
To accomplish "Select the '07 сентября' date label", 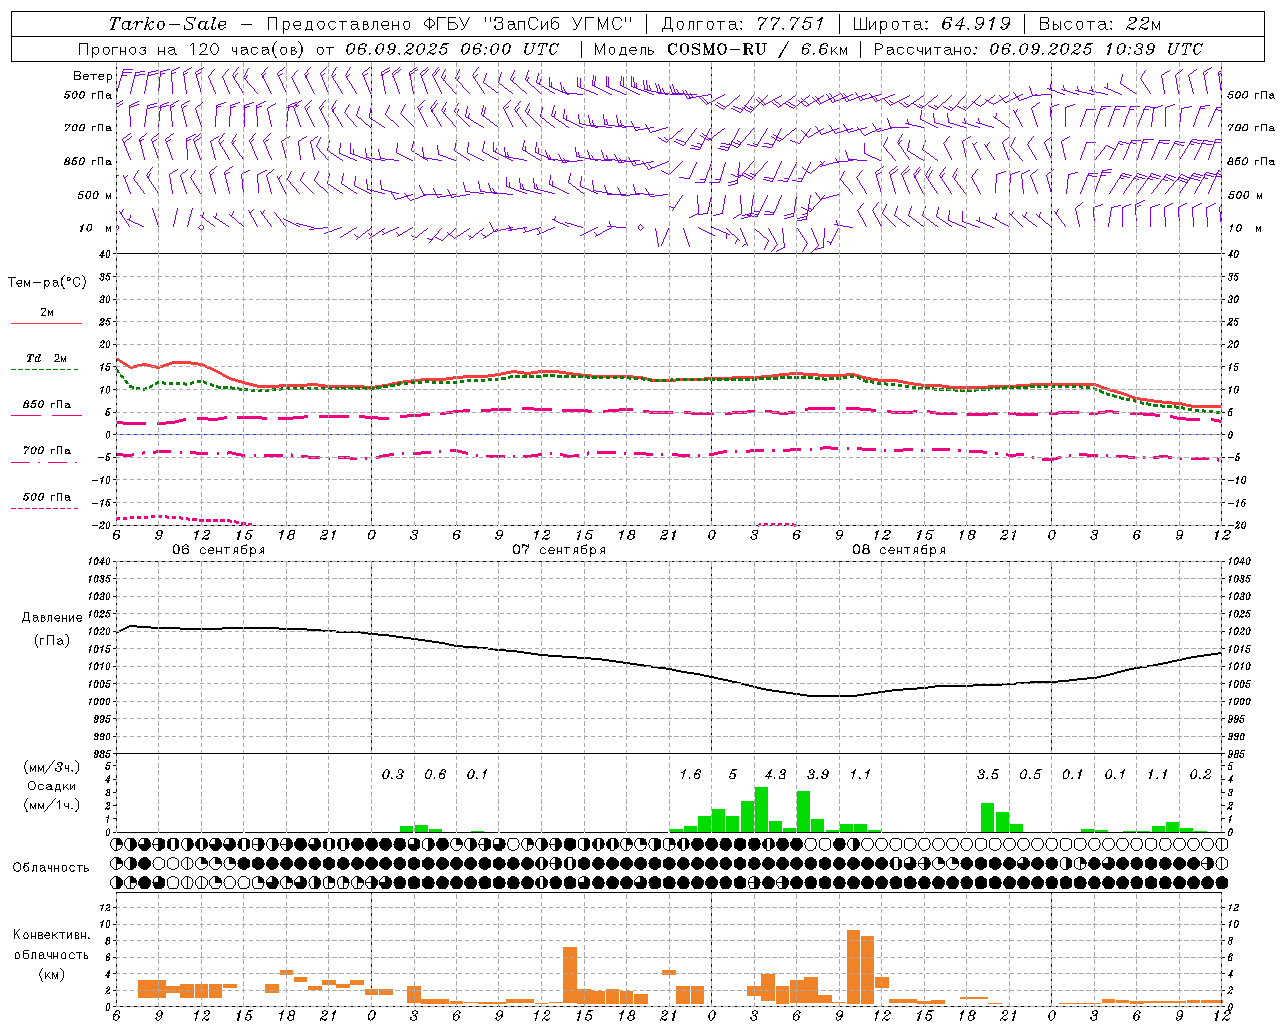I will [x=558, y=550].
